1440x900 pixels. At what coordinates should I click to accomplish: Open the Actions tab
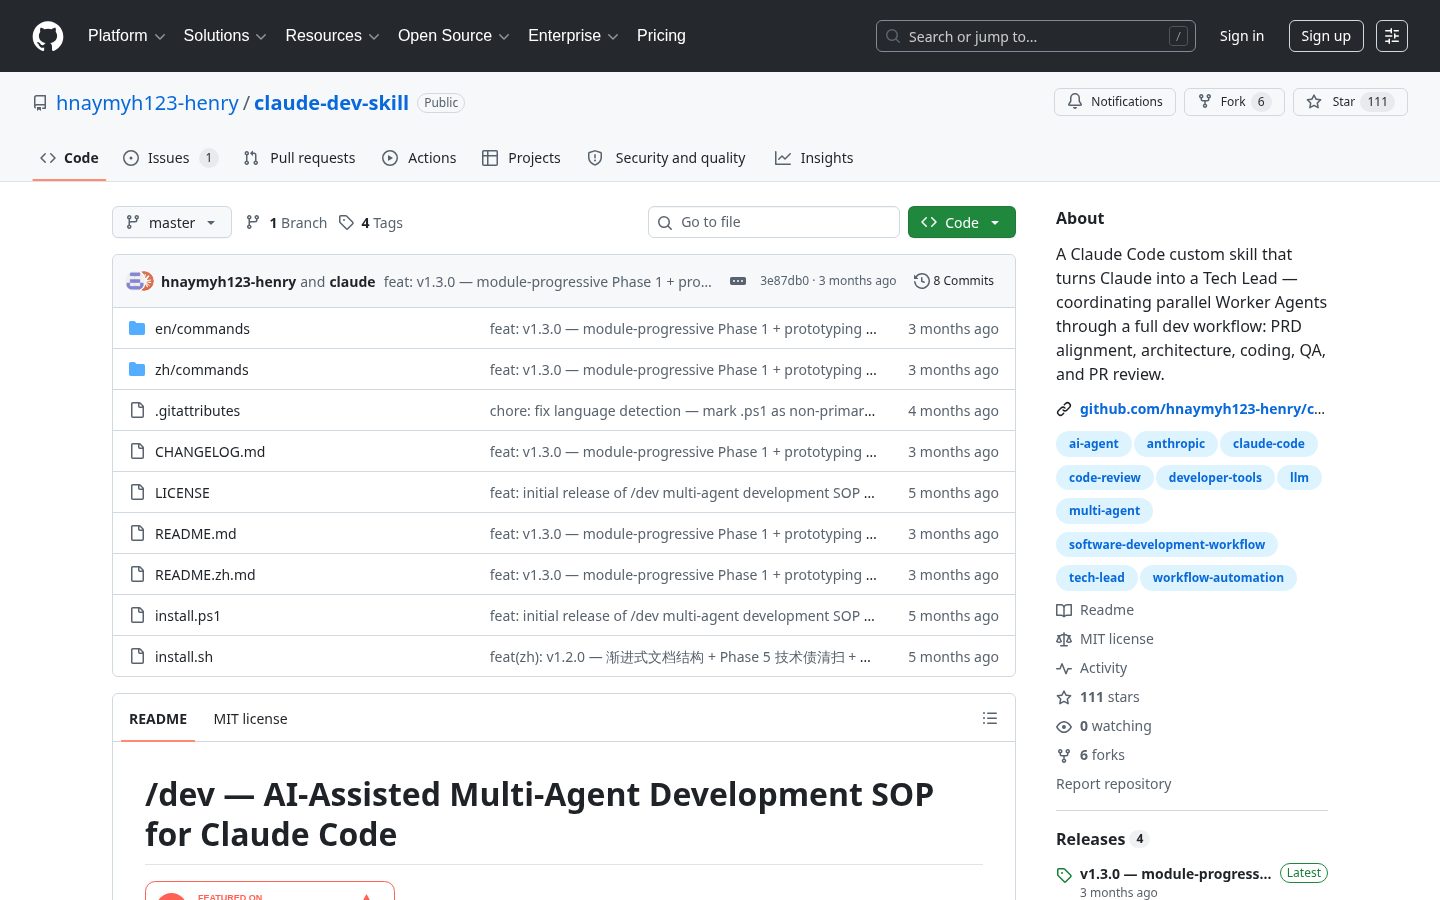(419, 158)
